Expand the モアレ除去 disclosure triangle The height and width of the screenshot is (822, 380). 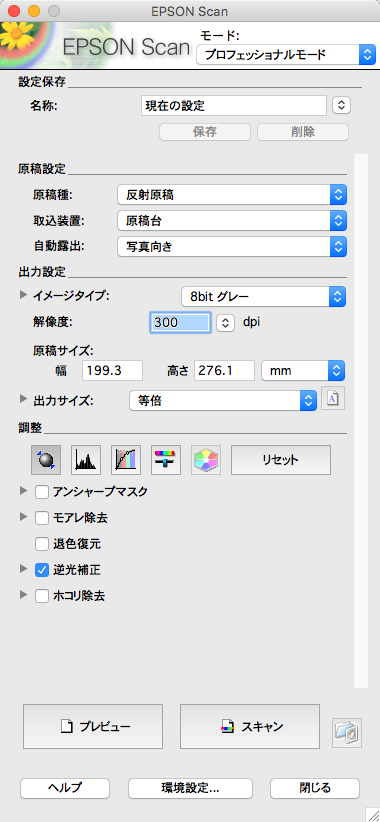point(23,516)
